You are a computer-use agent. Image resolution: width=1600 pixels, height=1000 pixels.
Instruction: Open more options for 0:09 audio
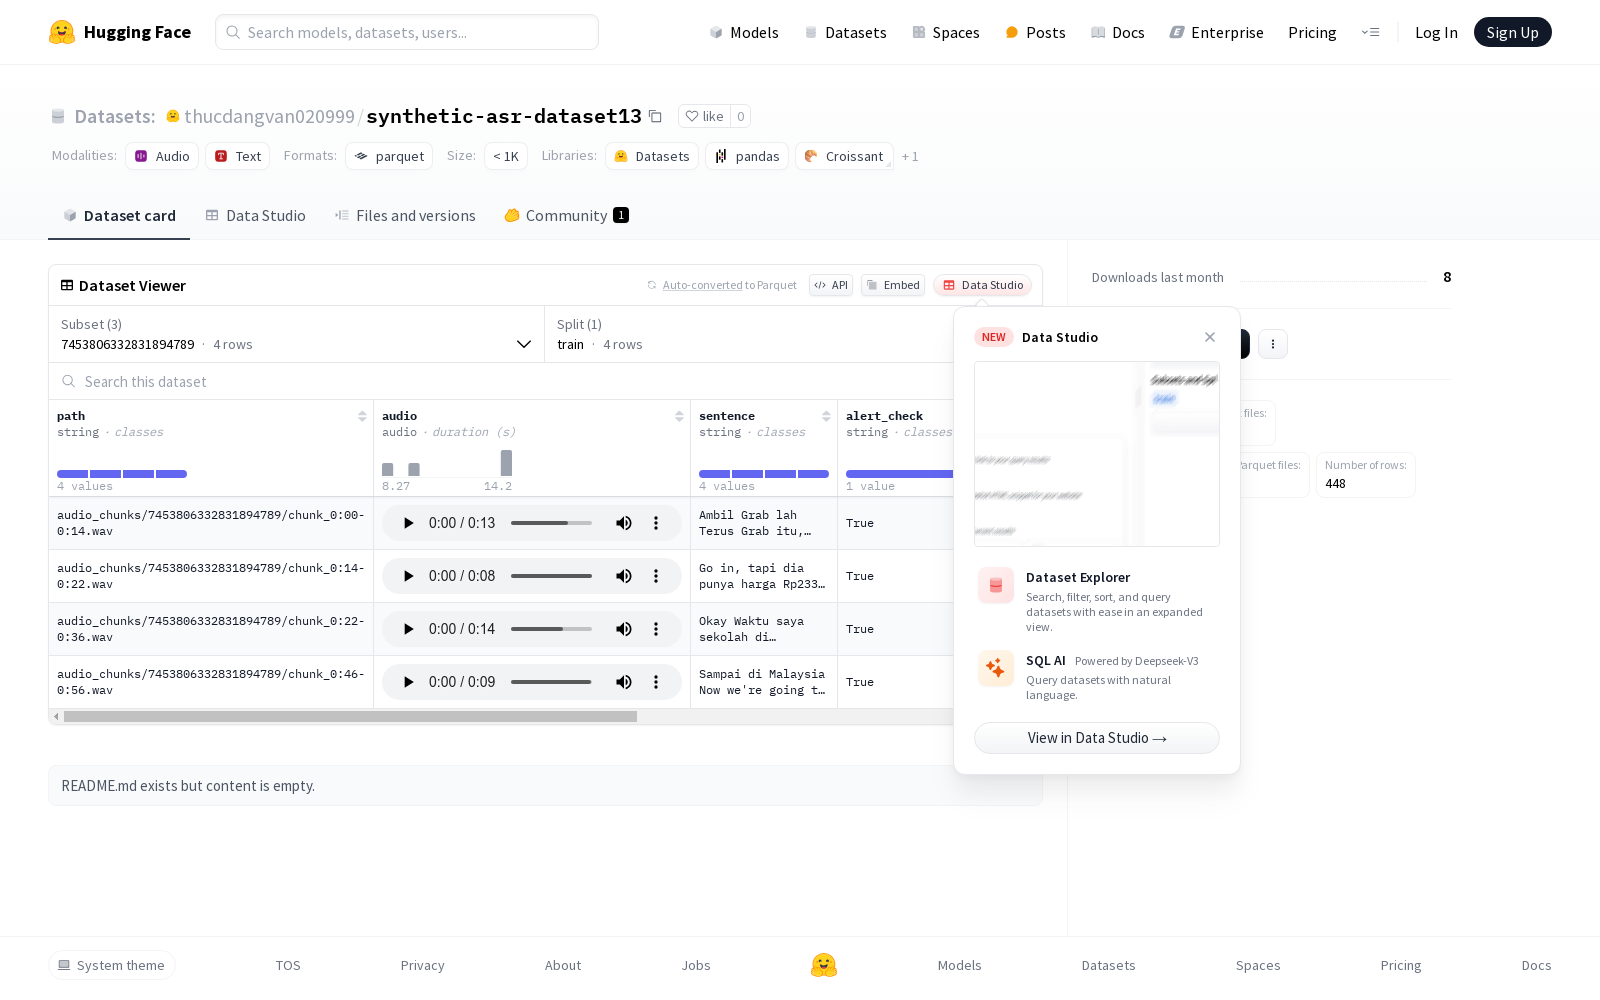coord(656,682)
